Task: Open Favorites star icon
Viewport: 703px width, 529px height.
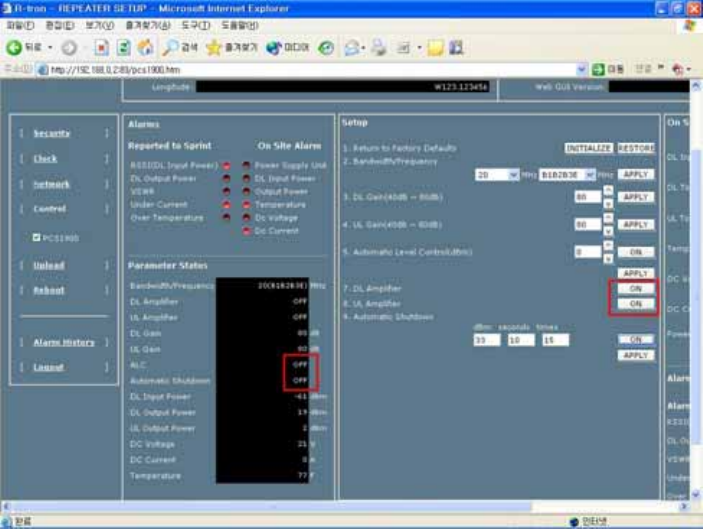Action: [214, 48]
